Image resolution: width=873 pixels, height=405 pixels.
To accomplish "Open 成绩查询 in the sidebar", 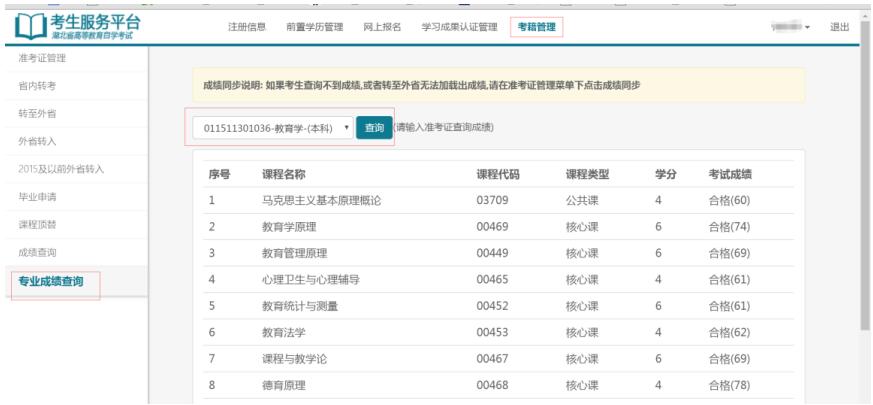I will click(x=36, y=252).
